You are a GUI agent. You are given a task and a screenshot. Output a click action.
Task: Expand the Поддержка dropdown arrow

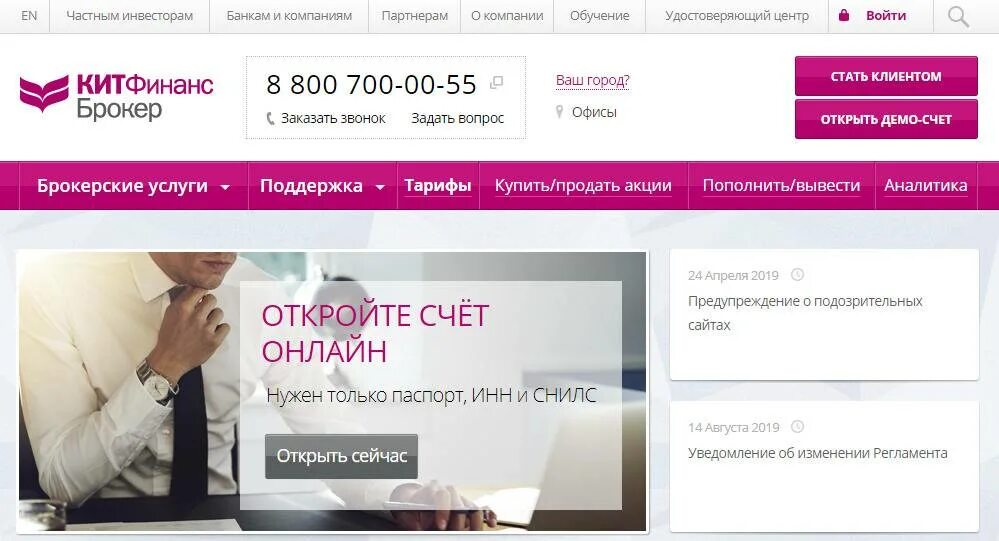(380, 187)
